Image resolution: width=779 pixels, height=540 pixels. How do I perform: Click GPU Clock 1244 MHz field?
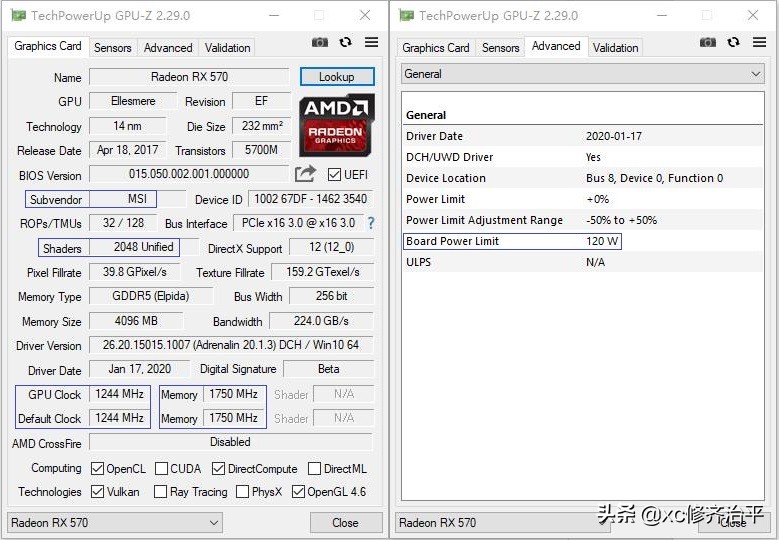pos(120,394)
